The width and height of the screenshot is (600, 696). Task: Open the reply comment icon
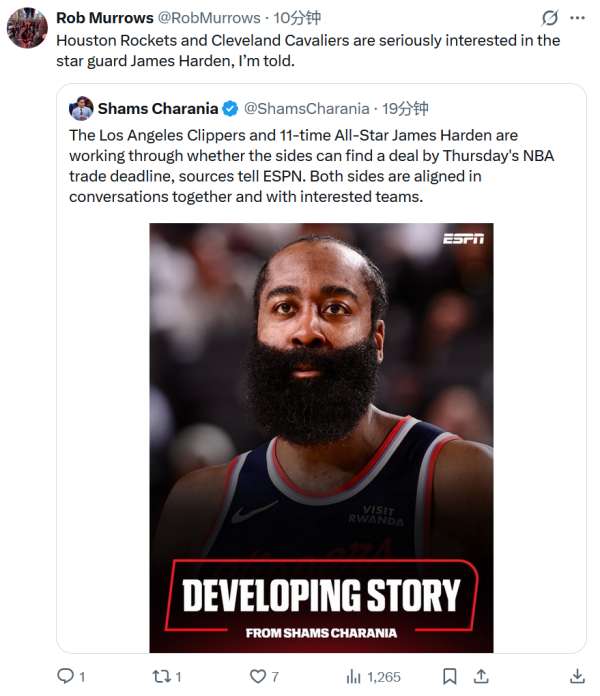pos(66,676)
